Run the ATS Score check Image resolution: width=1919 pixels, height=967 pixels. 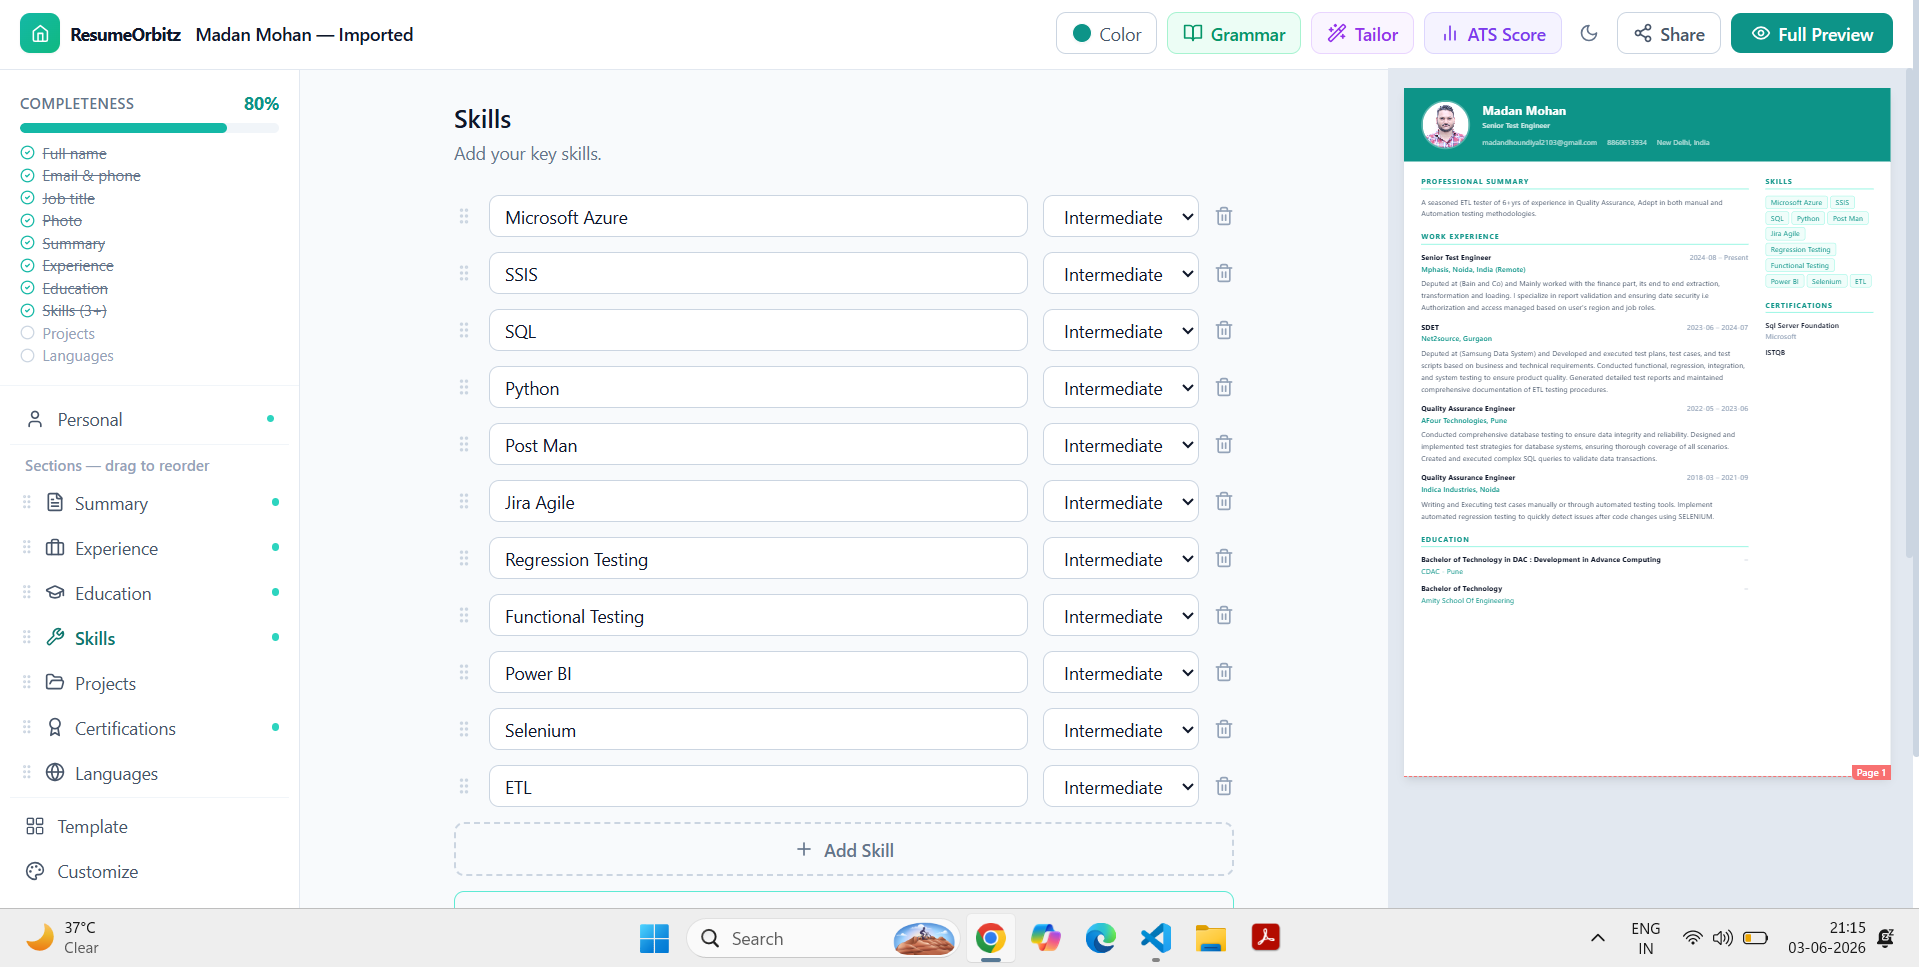pyautogui.click(x=1492, y=34)
